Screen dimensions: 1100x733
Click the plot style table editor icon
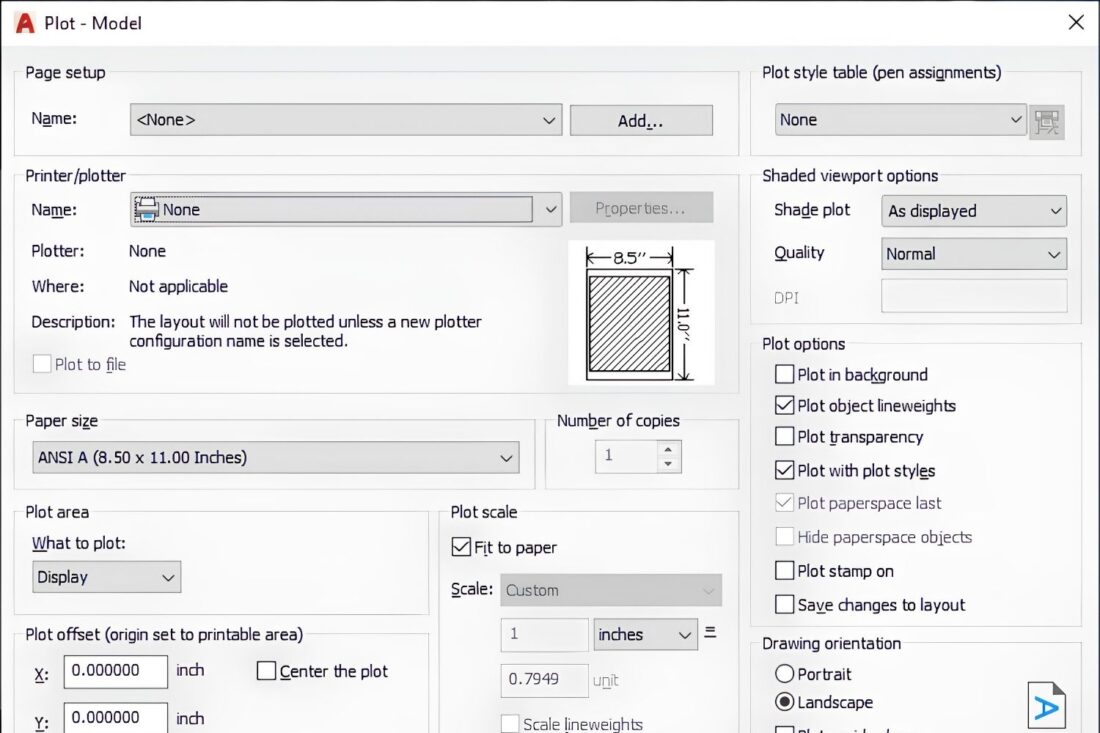click(1047, 121)
